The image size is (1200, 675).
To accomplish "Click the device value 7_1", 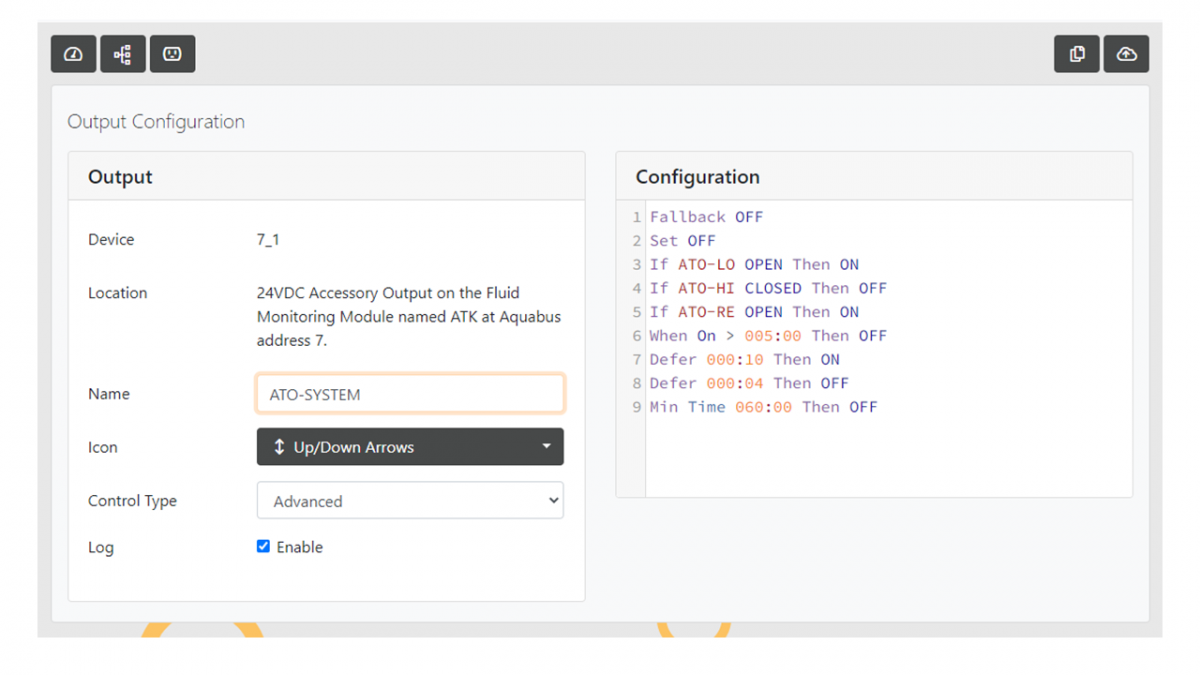I will tap(268, 240).
